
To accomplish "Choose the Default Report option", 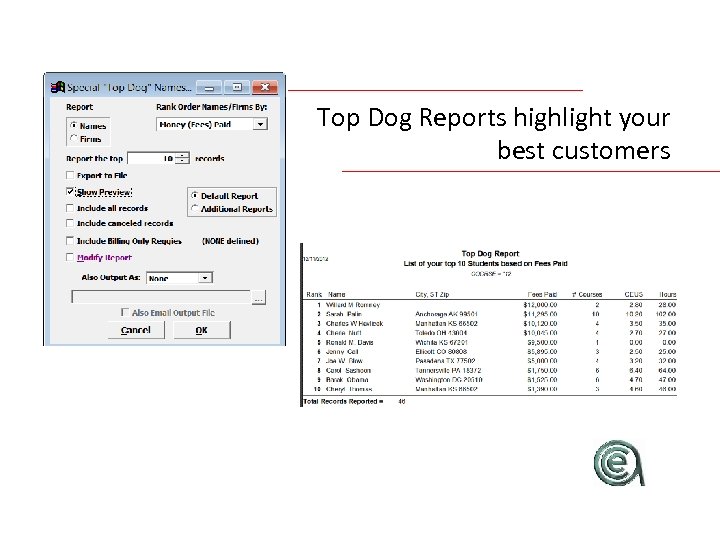I will tap(195, 196).
